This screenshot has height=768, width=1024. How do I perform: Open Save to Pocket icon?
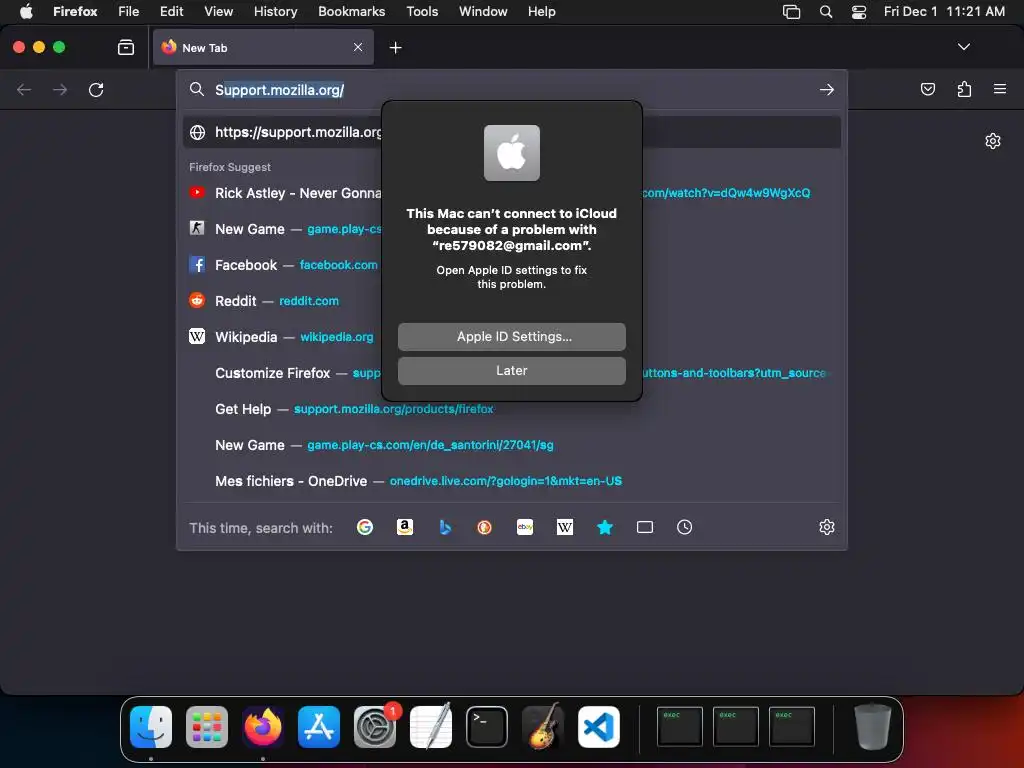coord(927,89)
